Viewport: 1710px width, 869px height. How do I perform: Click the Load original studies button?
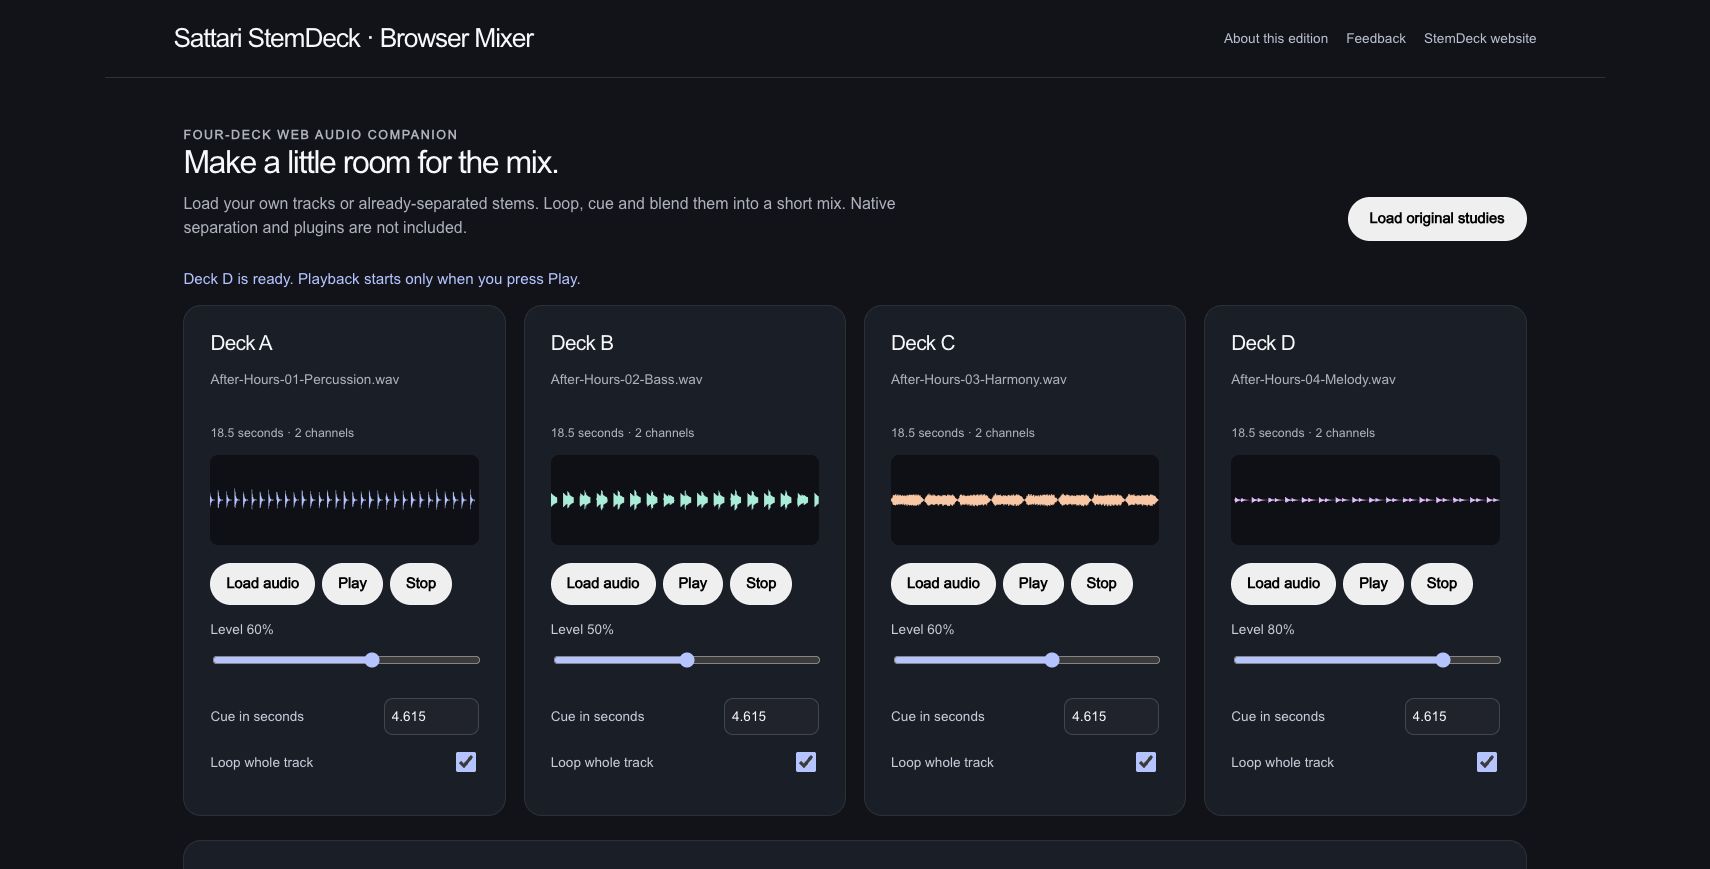click(1437, 219)
